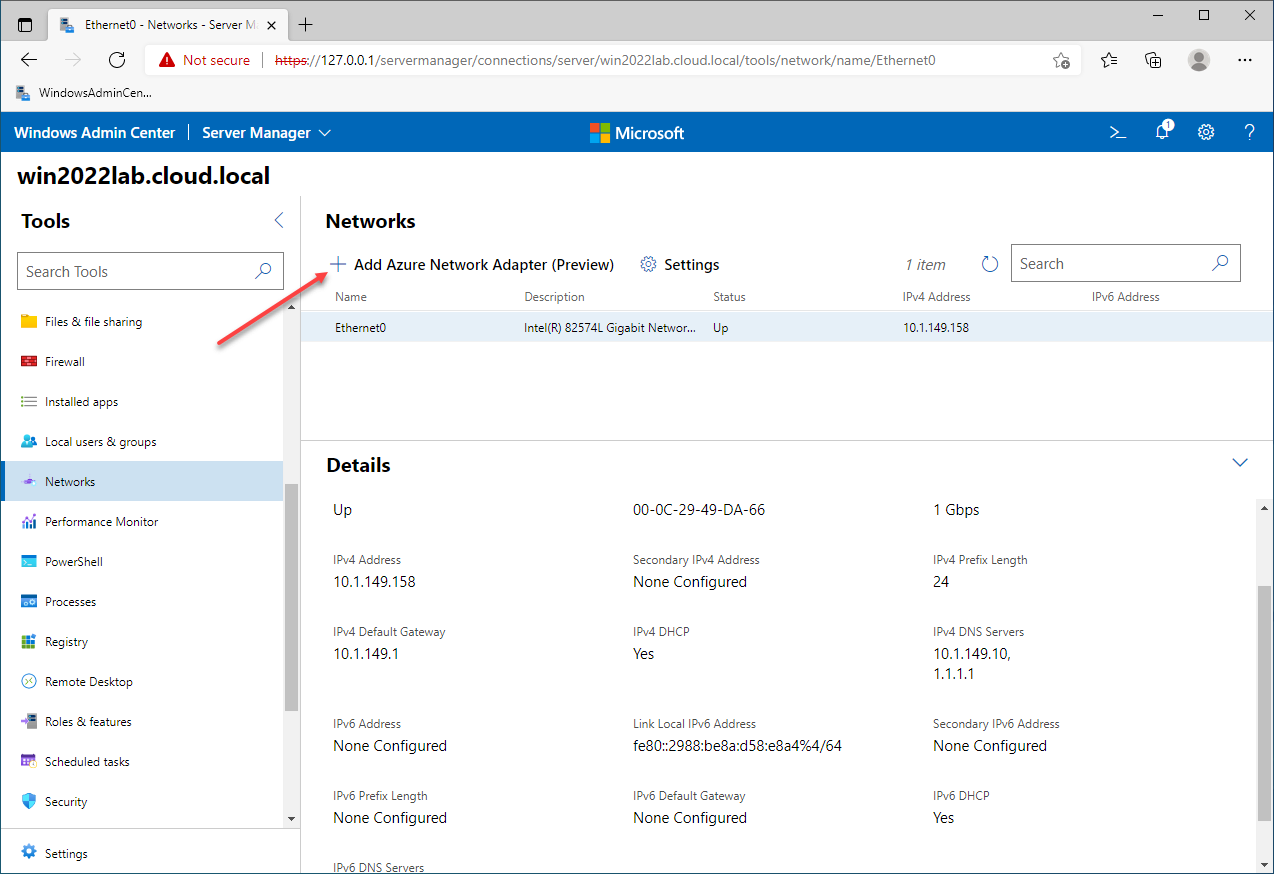The image size is (1274, 874).
Task: Go back in the browser
Action: 29,60
